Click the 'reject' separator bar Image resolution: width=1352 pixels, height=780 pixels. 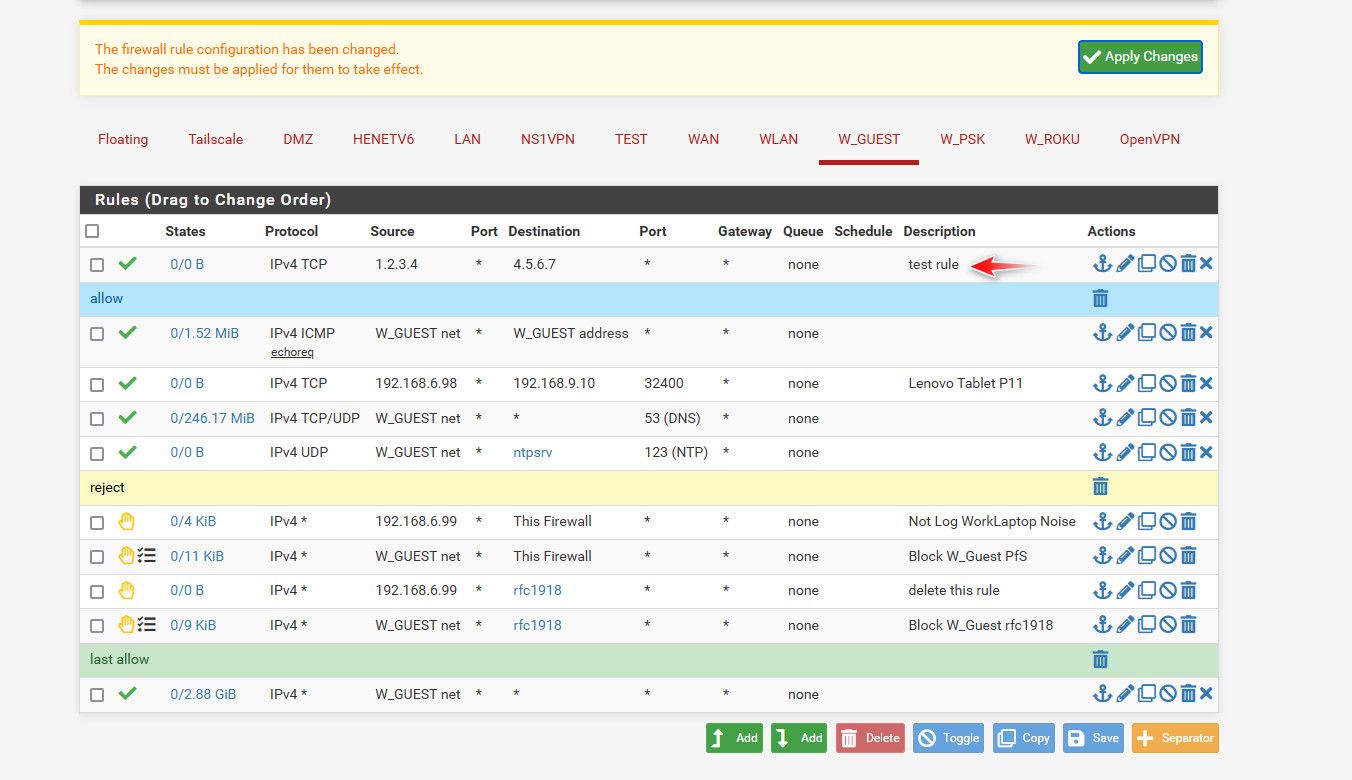649,487
